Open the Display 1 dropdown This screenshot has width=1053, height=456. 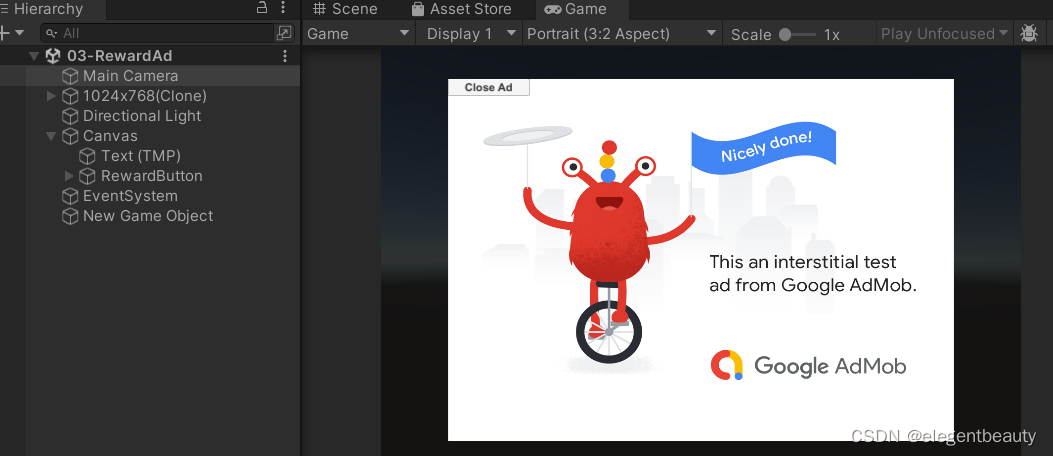click(x=469, y=34)
